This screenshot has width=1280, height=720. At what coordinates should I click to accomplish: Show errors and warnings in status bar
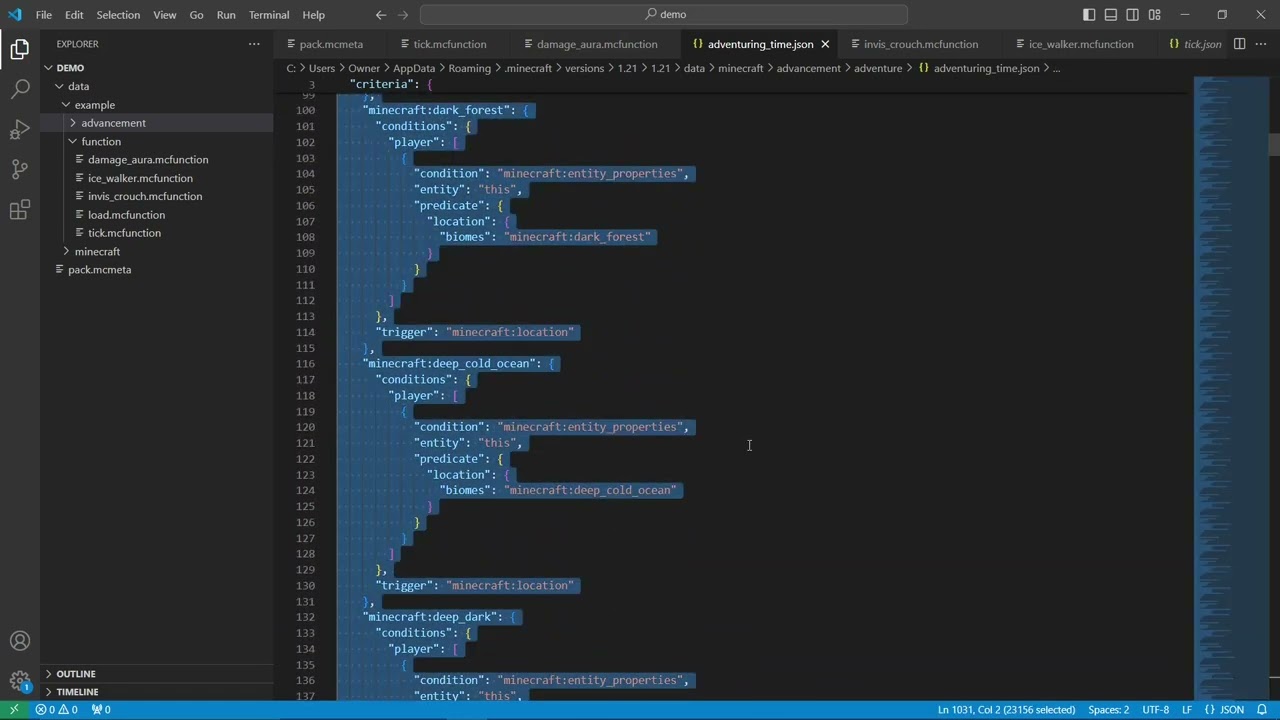click(x=56, y=709)
